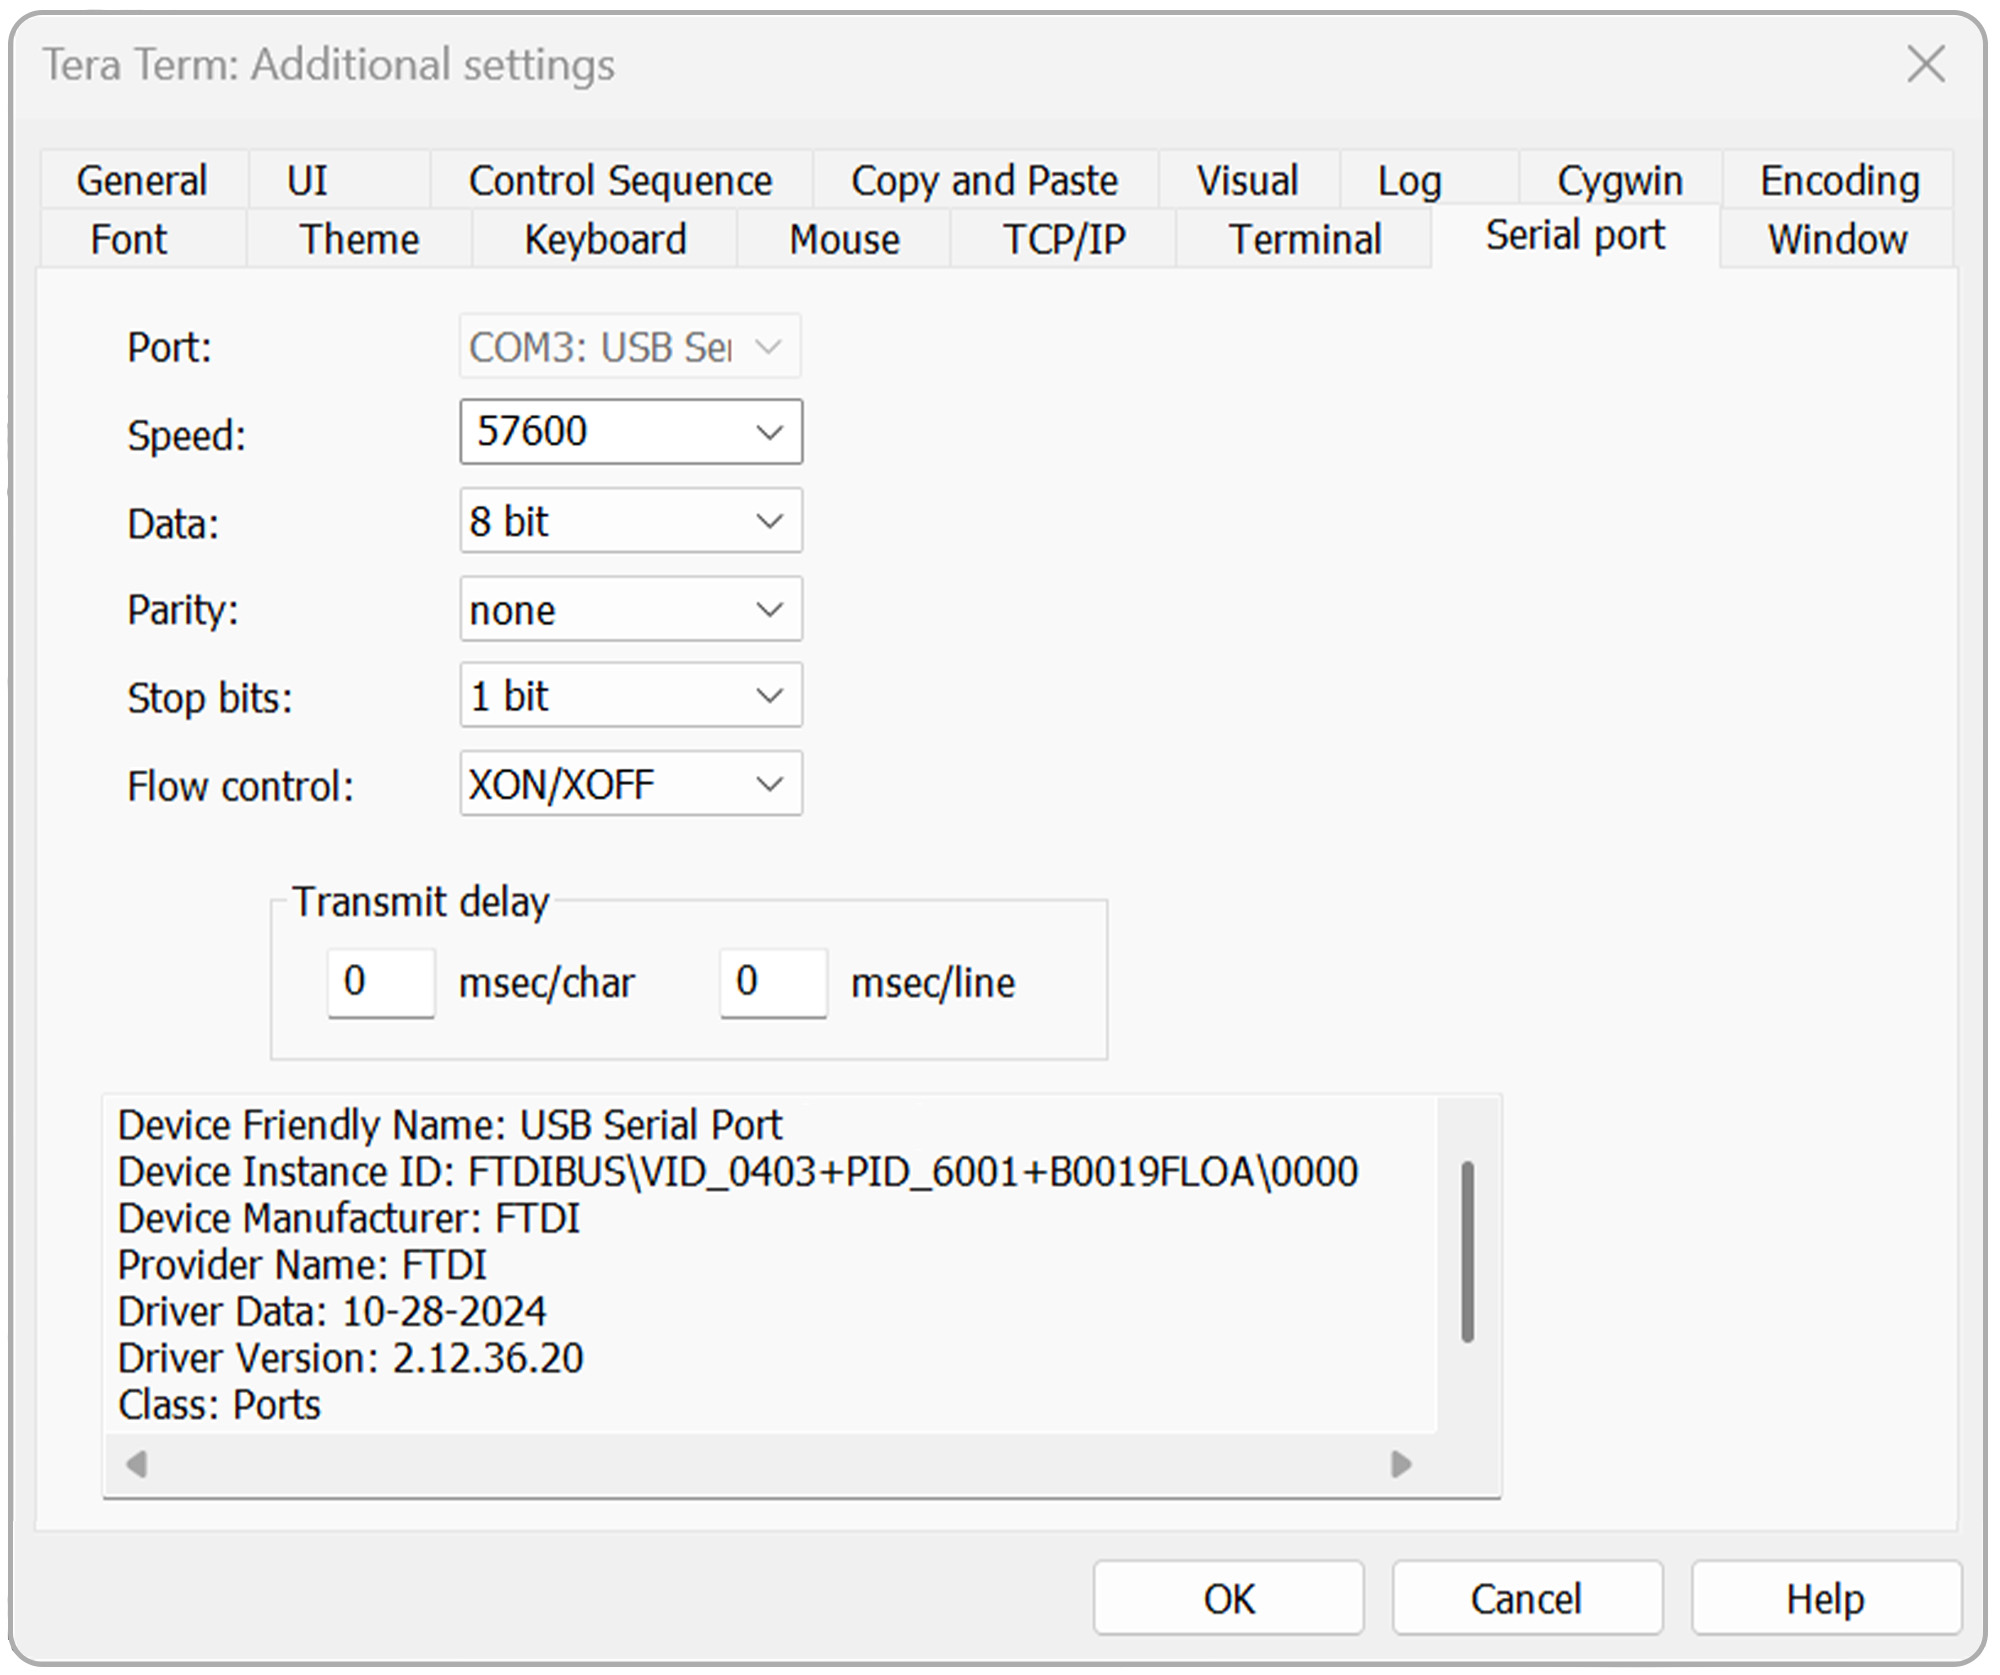This screenshot has width=2000, height=1675.
Task: Go to the Visual tab
Action: [1248, 181]
